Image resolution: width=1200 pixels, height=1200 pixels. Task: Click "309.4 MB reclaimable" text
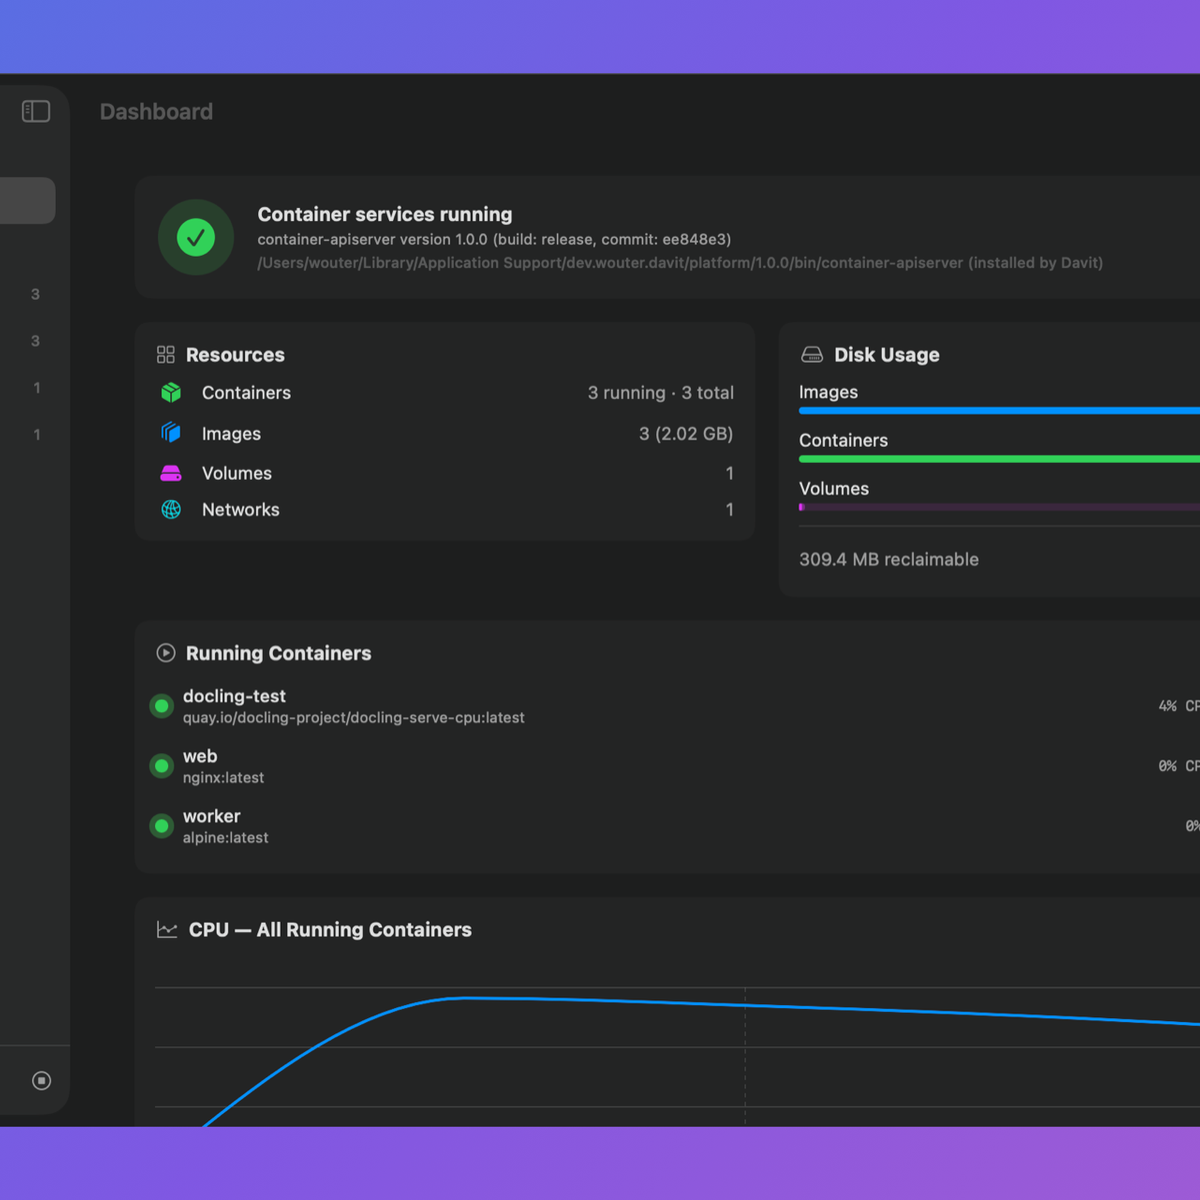[889, 559]
